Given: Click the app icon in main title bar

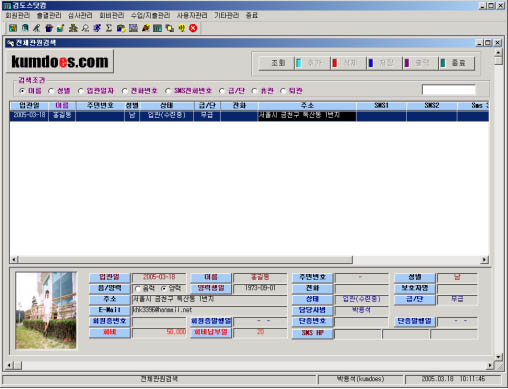Looking at the screenshot, I should tap(7, 6).
